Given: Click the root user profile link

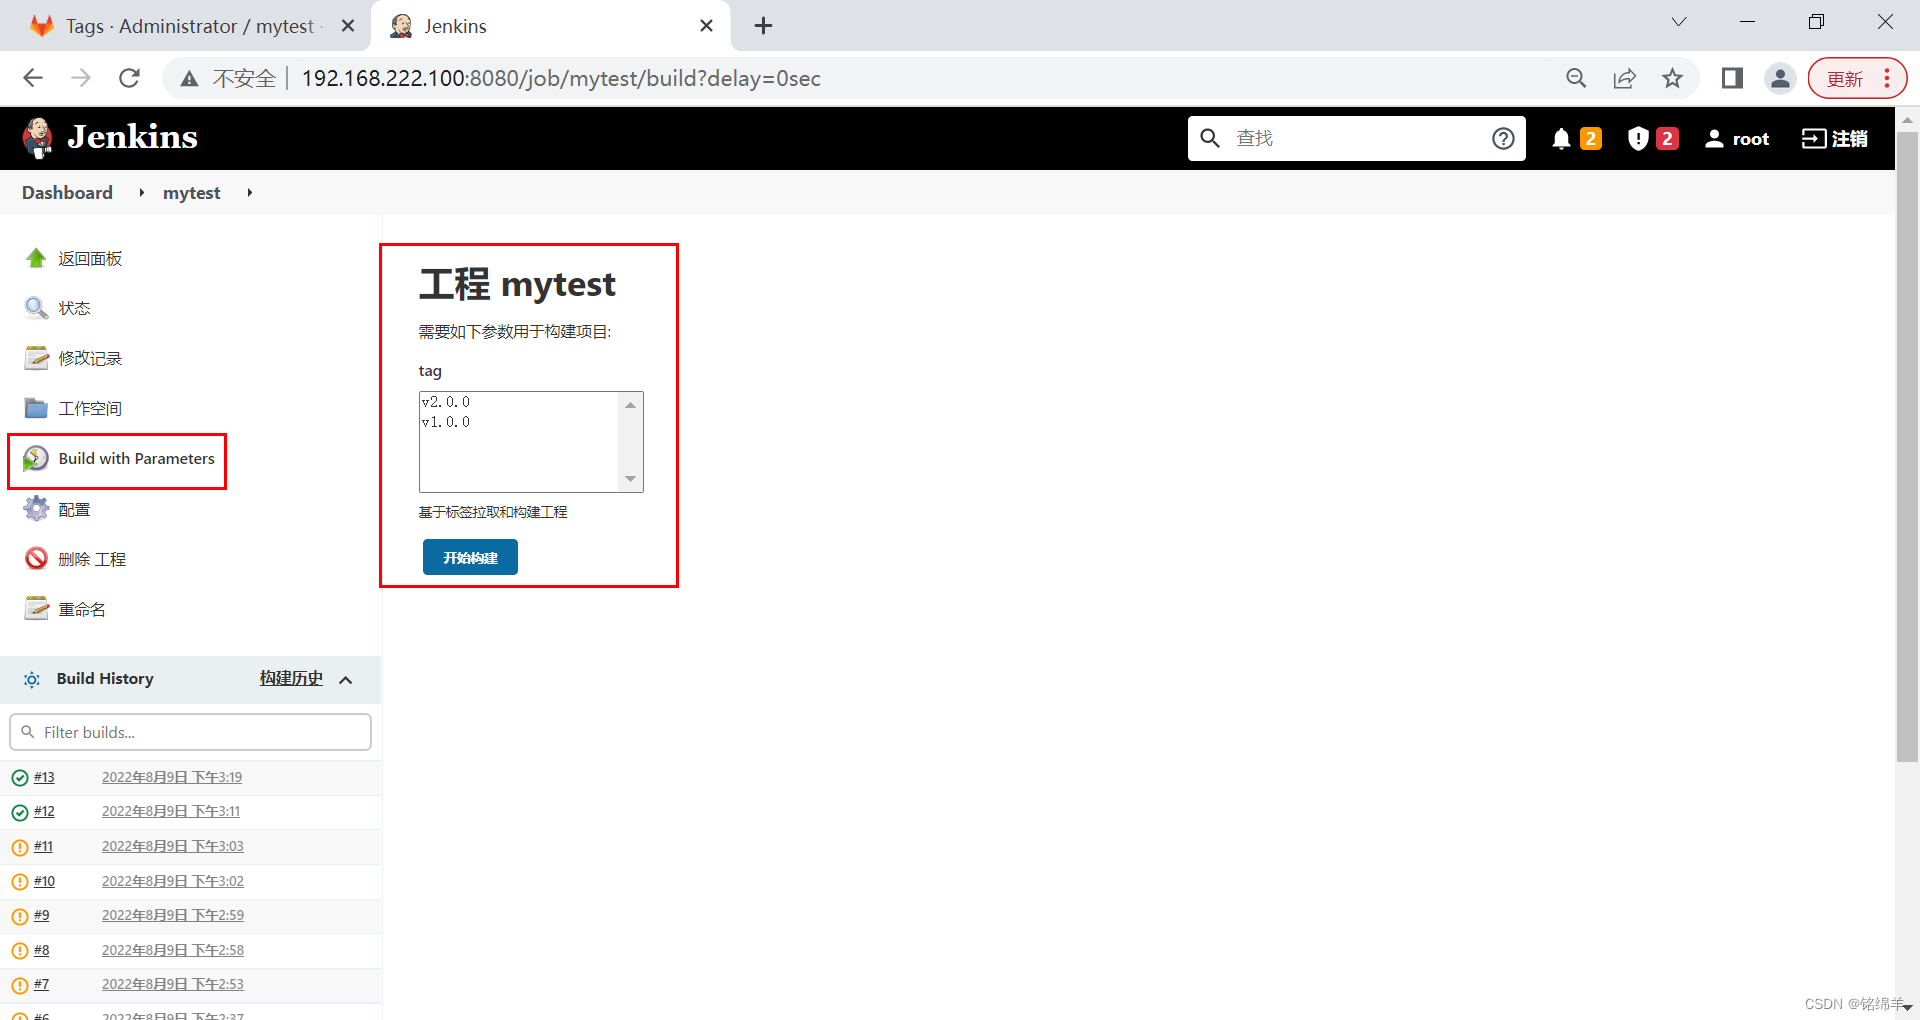Looking at the screenshot, I should click(x=1738, y=139).
